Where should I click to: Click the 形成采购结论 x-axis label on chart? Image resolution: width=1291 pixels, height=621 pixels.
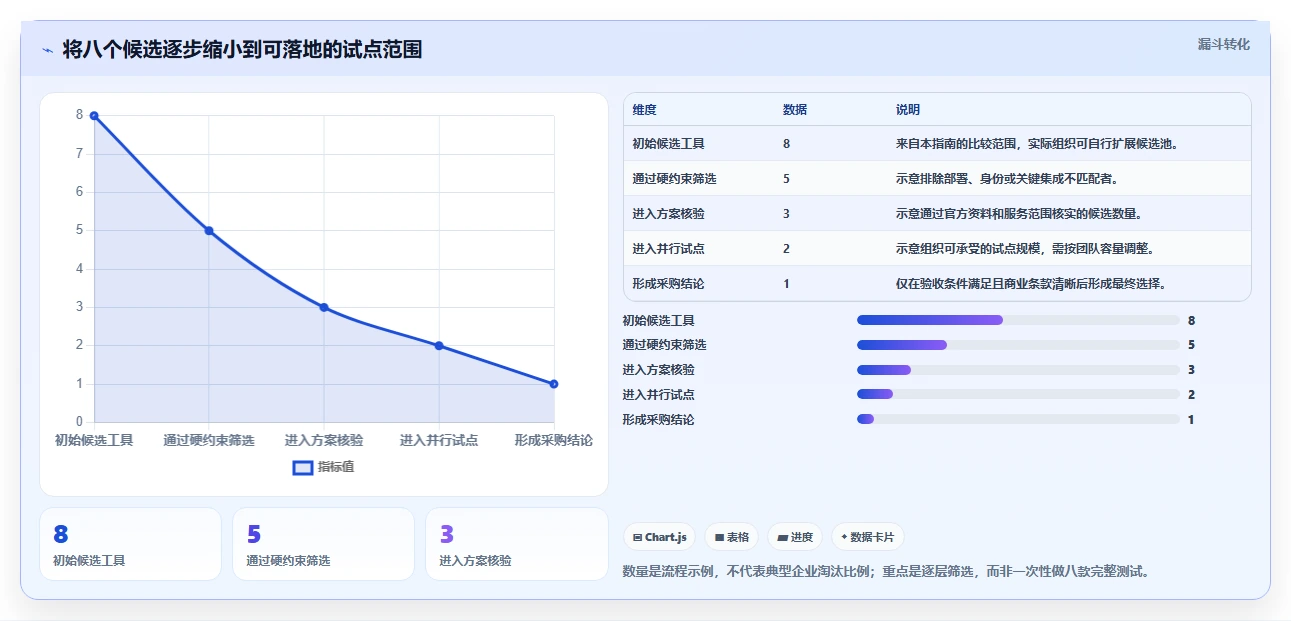[x=553, y=440]
